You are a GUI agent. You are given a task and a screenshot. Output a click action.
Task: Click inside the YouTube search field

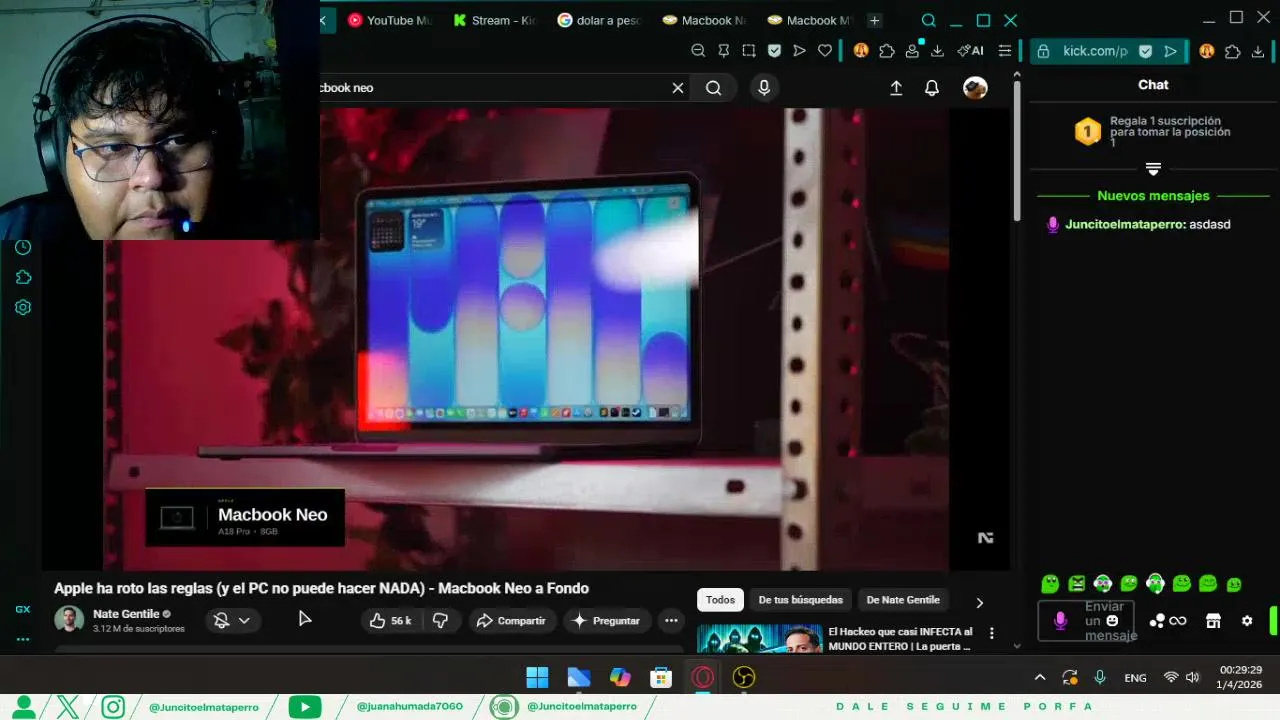493,88
